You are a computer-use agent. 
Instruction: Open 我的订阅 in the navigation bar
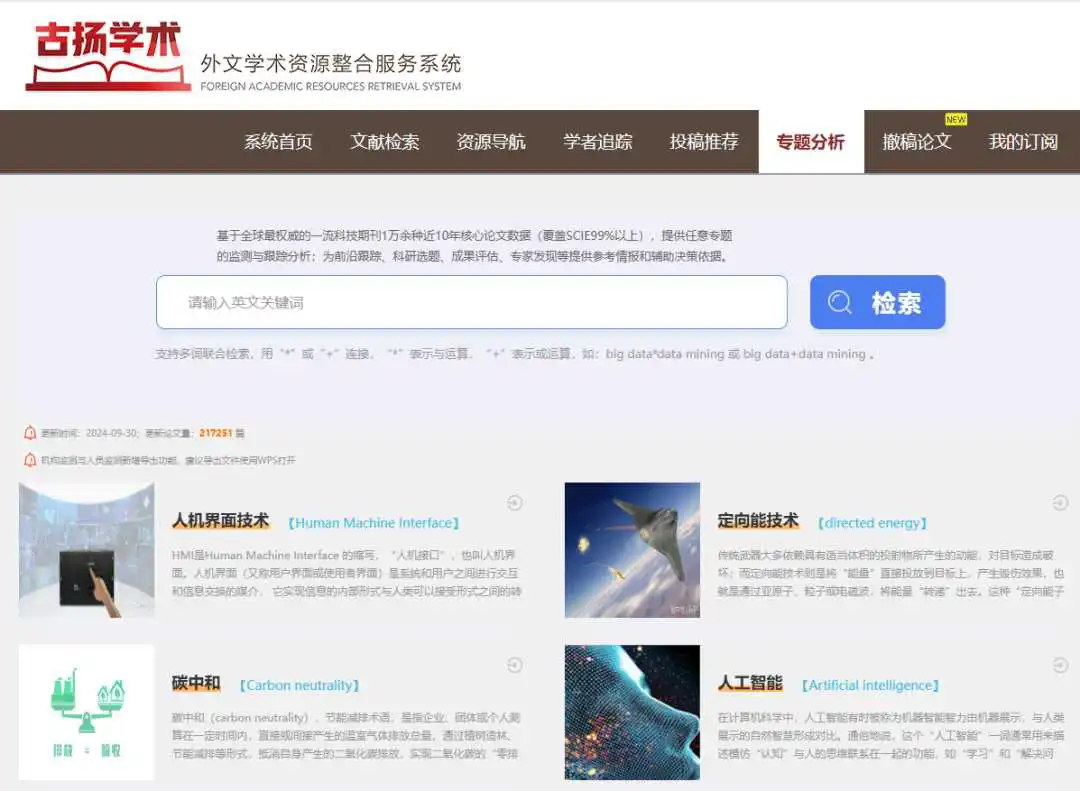1023,142
